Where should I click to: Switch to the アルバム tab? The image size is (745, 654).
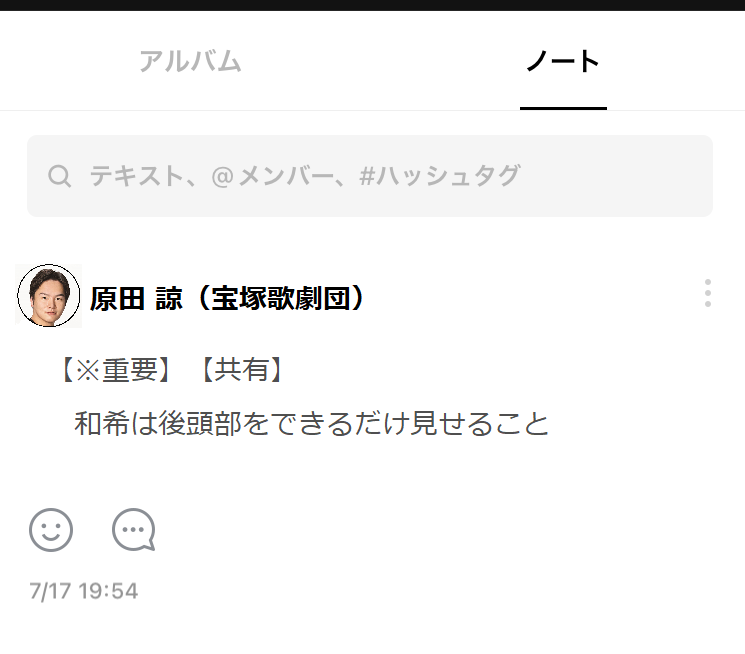point(190,61)
